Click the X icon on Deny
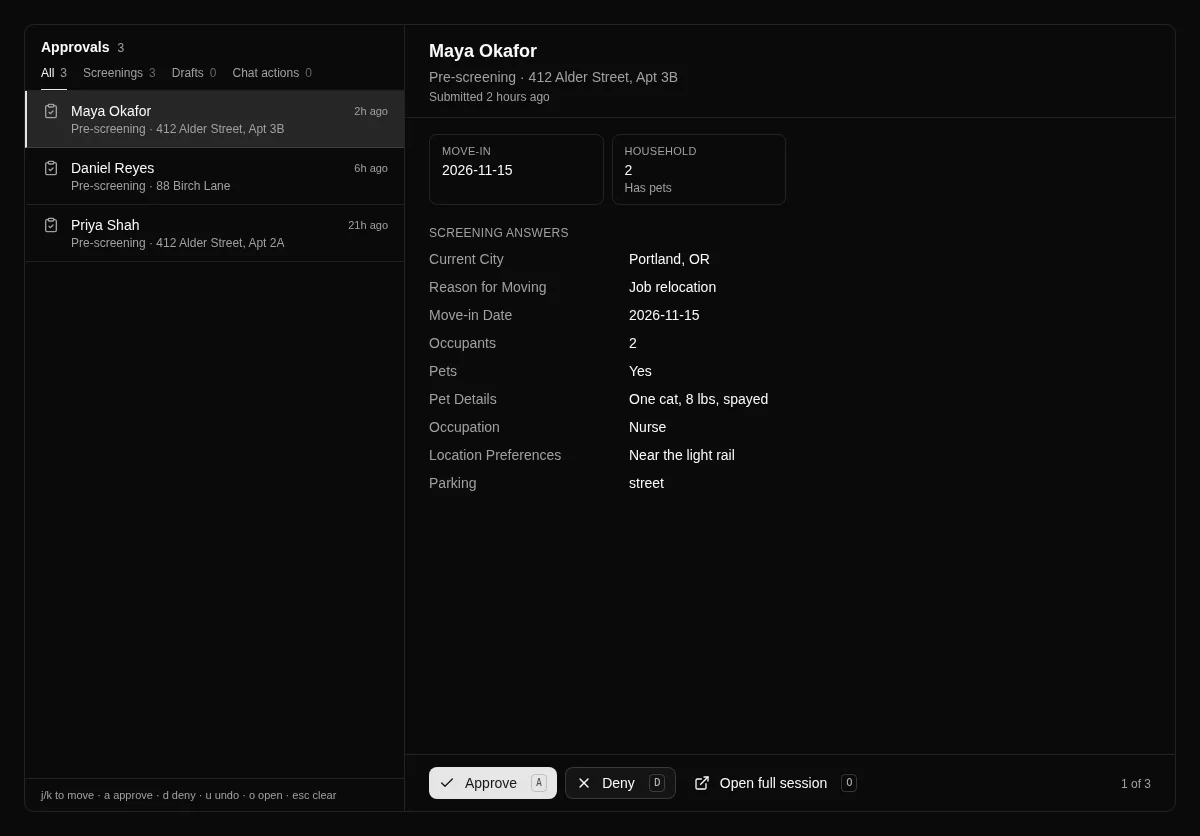 [584, 783]
